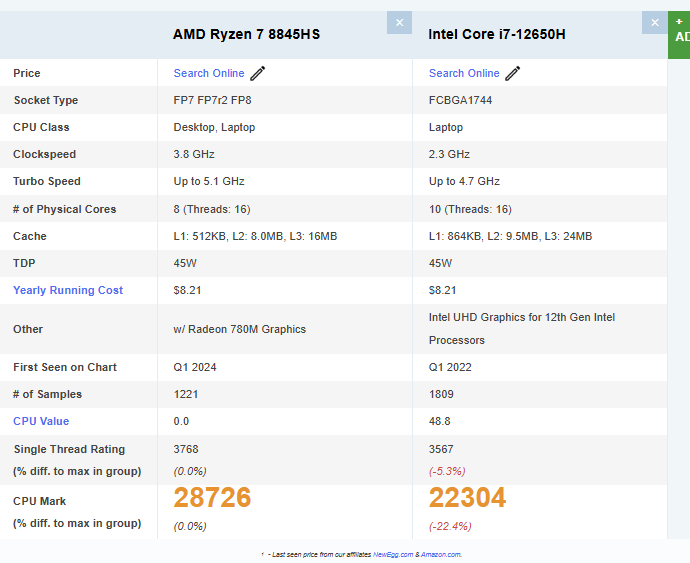The width and height of the screenshot is (690, 563).
Task: Open Search Online for AMD Ryzen 7 8845HS
Action: (x=208, y=73)
